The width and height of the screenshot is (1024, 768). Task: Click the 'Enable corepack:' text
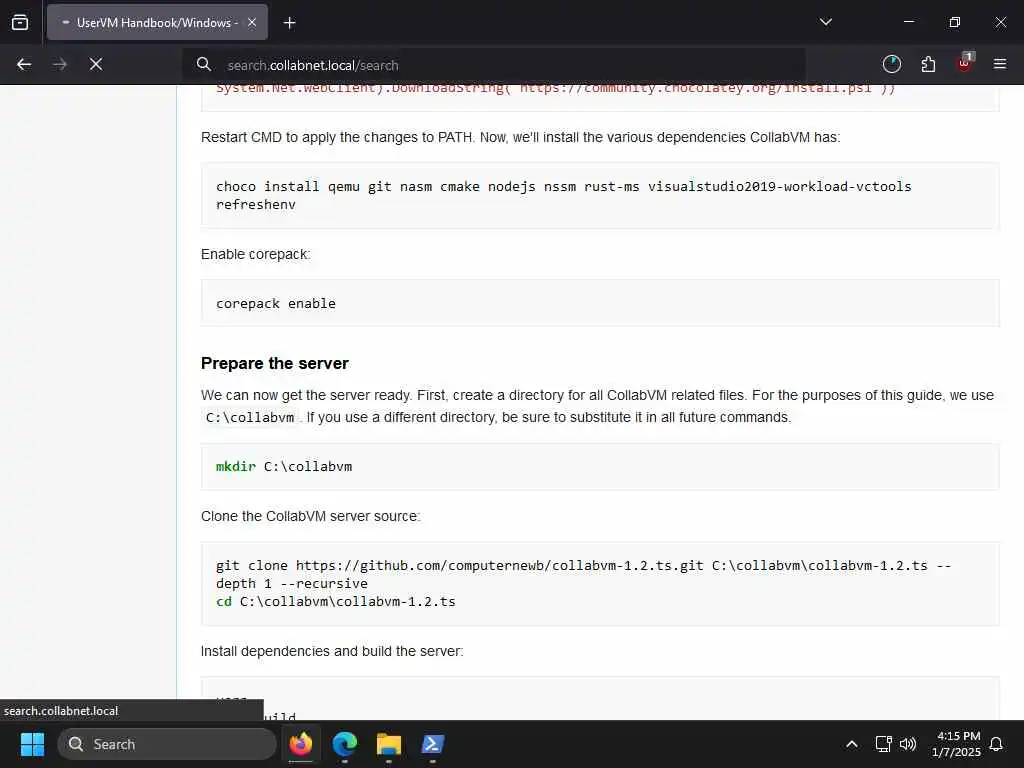tap(256, 254)
